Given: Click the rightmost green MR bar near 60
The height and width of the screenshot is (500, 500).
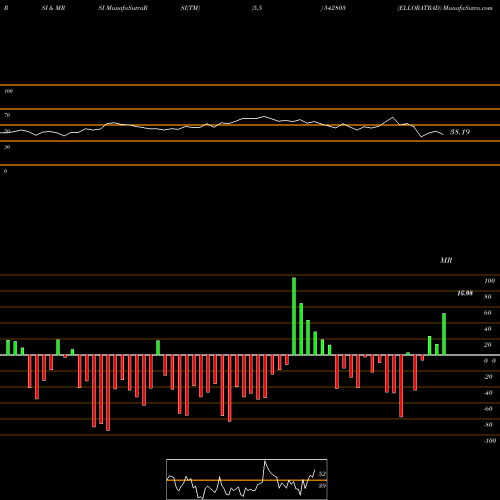Looking at the screenshot, I should [444, 334].
